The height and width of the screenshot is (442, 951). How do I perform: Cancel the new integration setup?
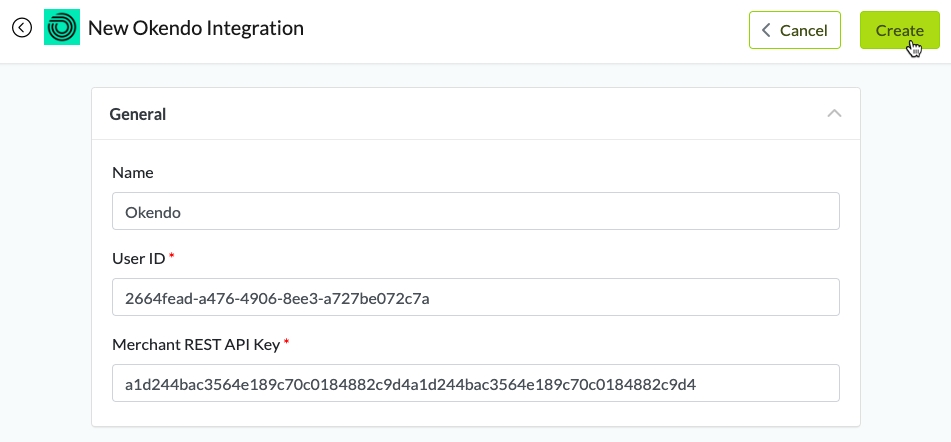click(794, 30)
